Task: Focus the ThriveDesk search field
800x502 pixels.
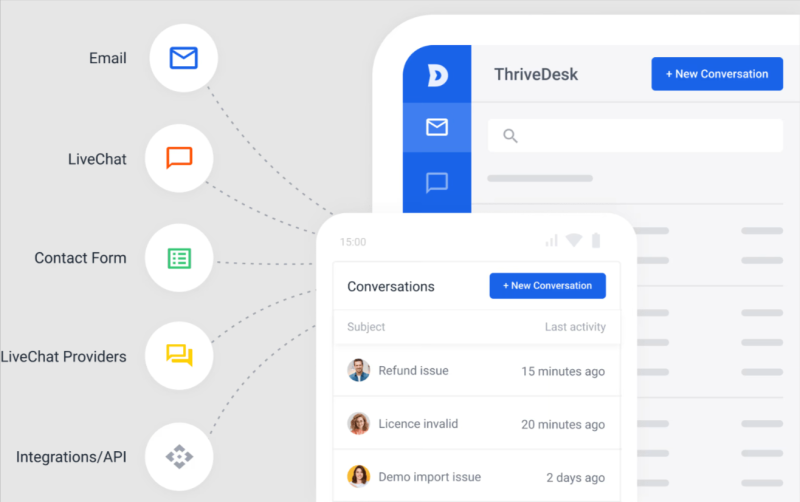Action: tap(635, 136)
